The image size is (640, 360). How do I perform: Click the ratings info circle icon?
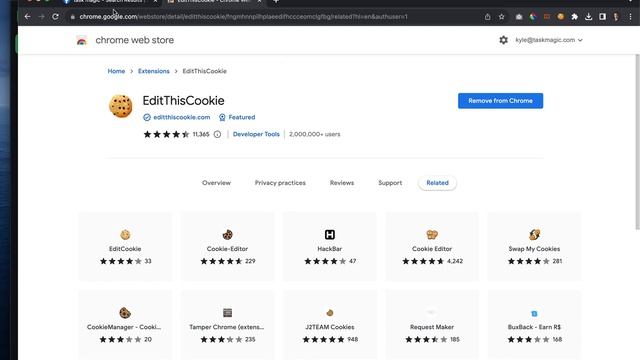(218, 134)
